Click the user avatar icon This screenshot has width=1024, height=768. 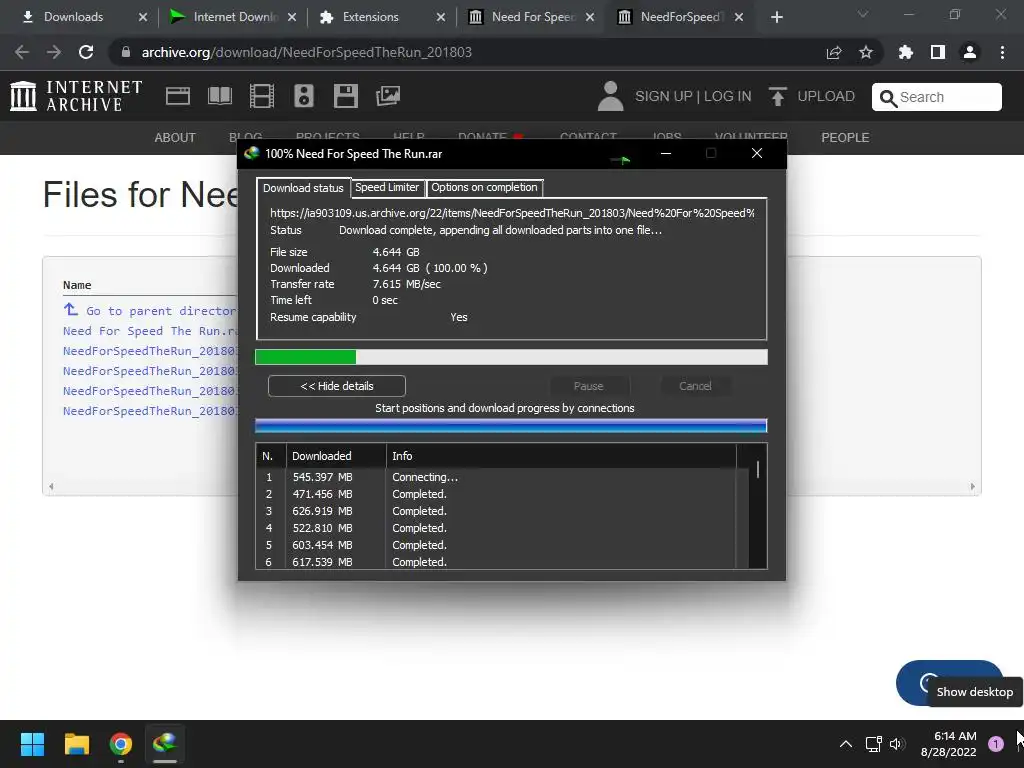[611, 96]
